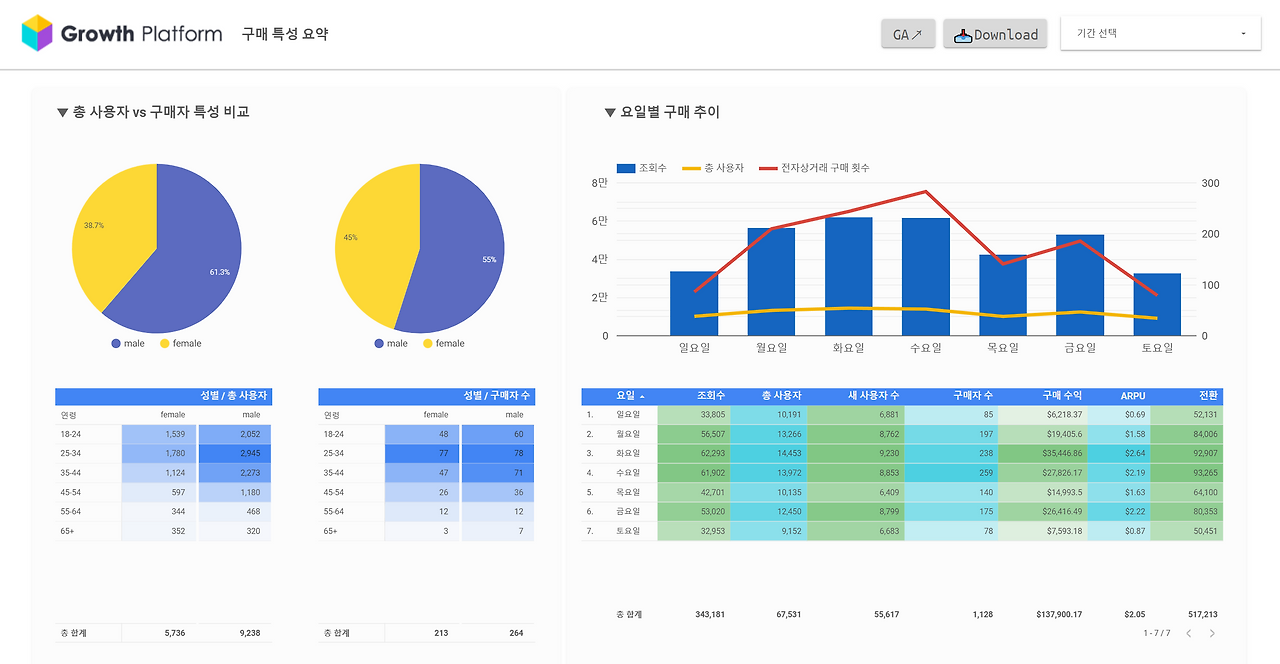The image size is (1280, 664).
Task: Collapse the 총 사용자 vs 구매자 특성 비교 section
Action: 62,111
